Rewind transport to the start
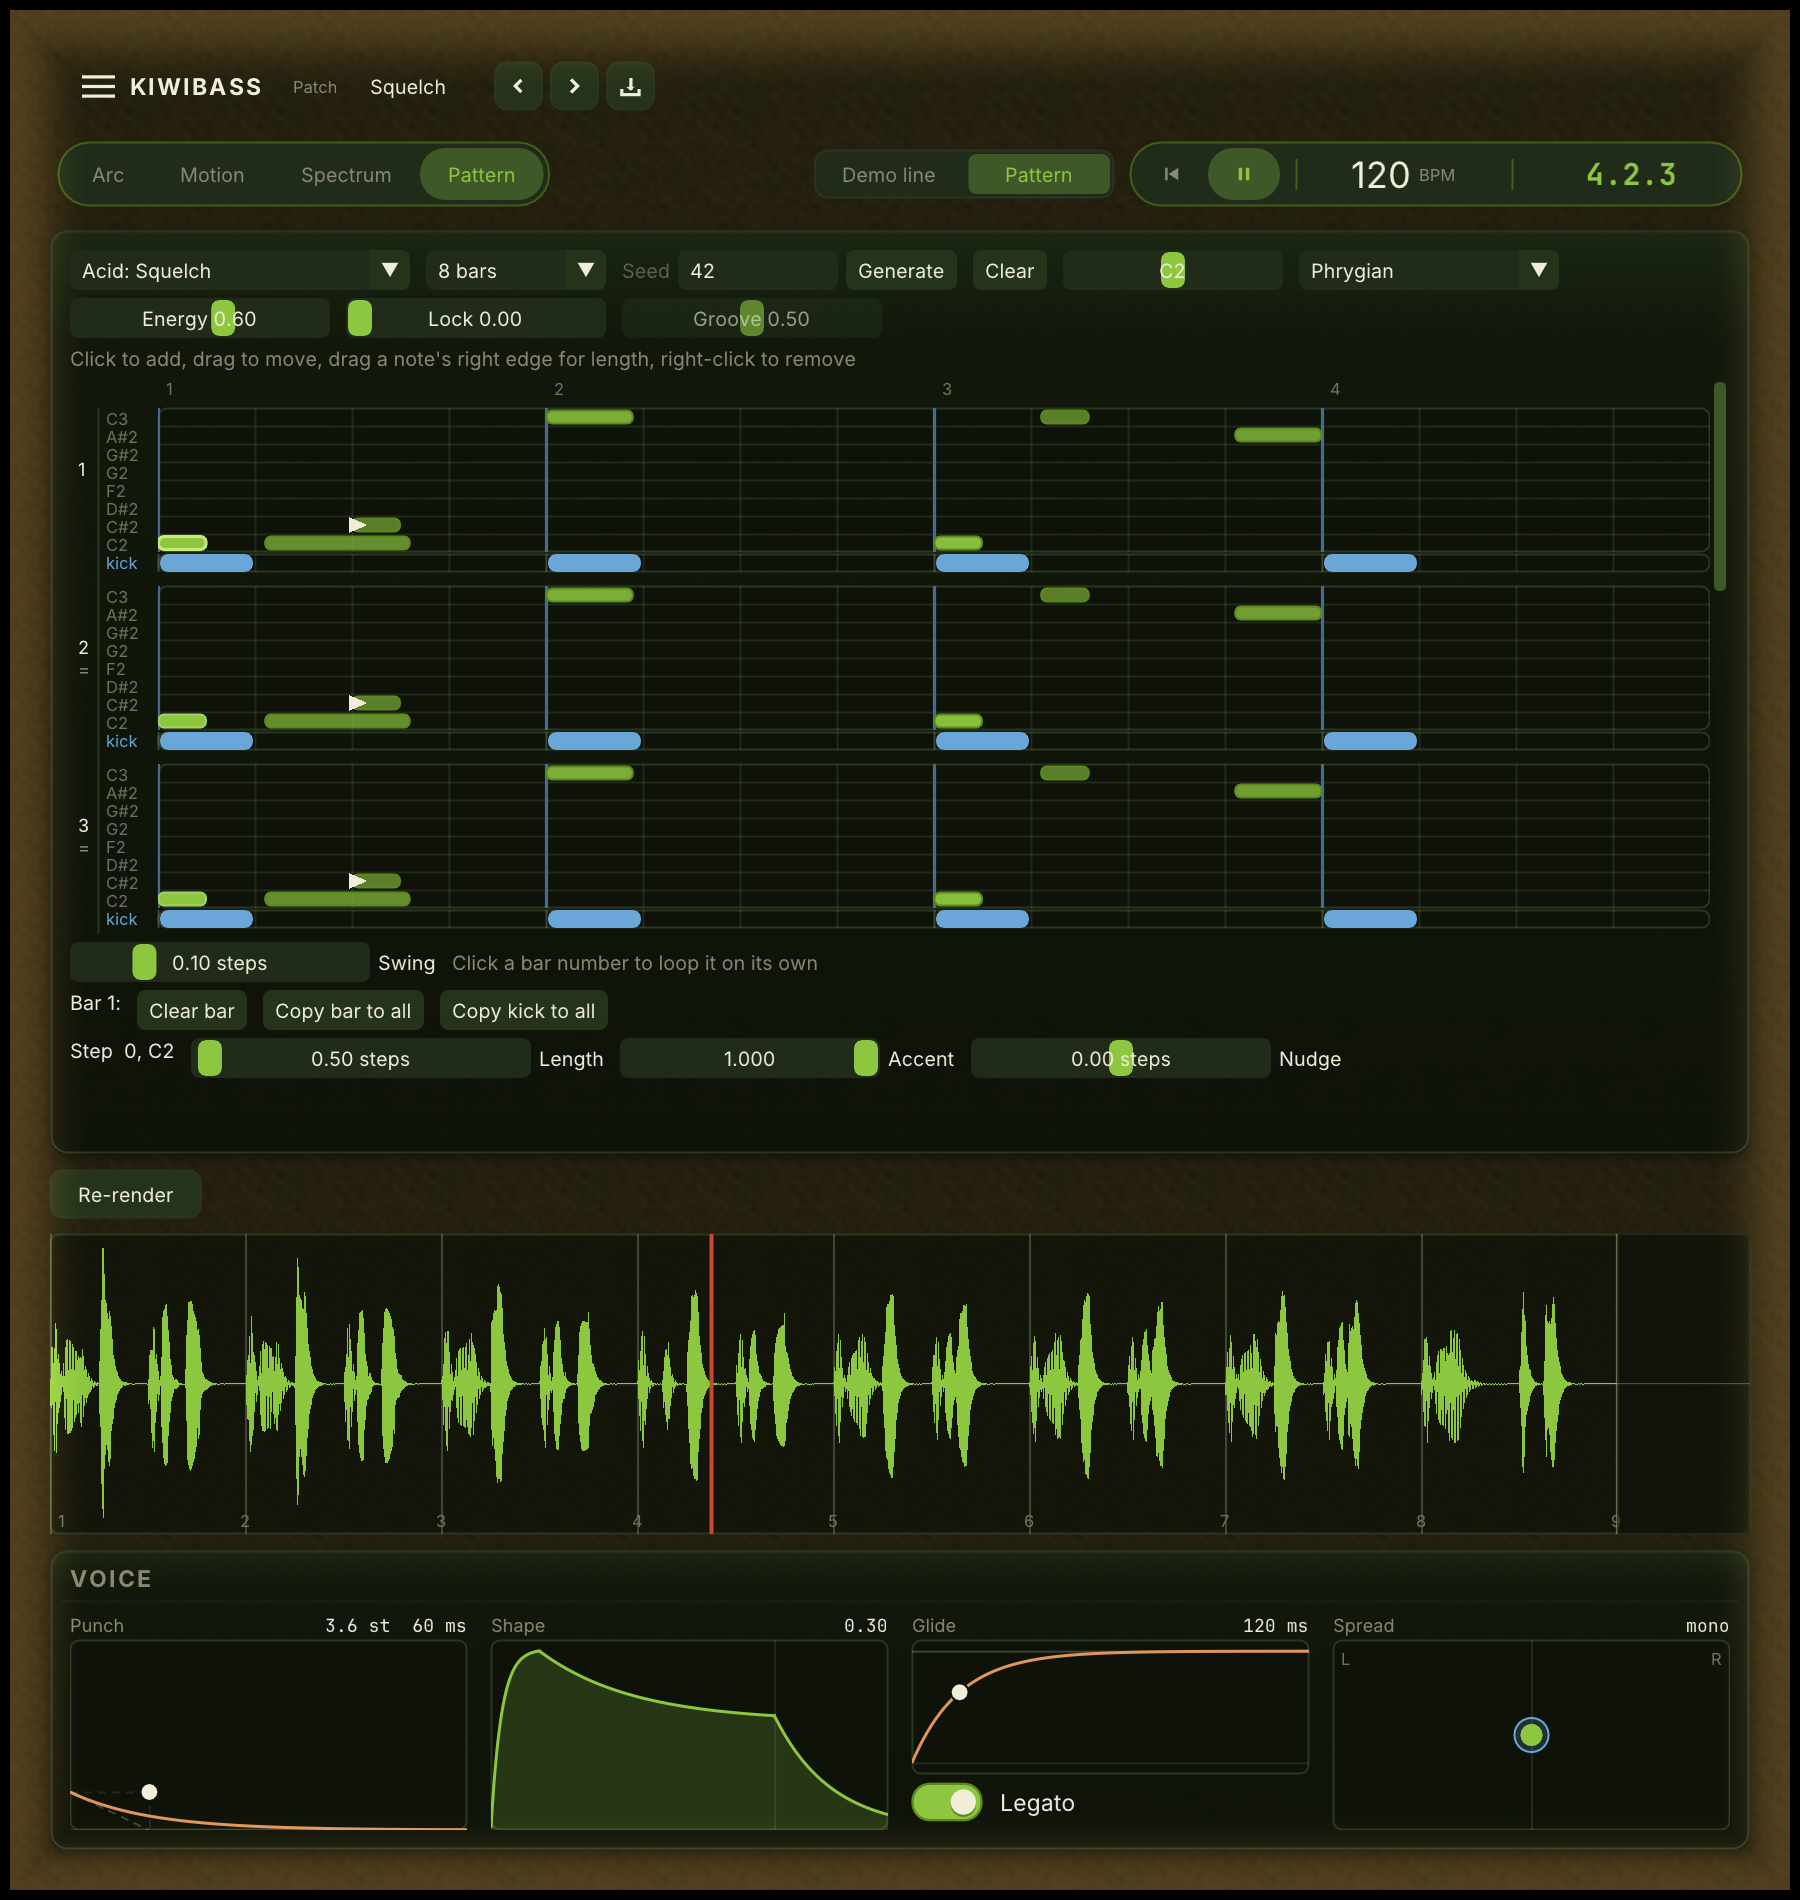Viewport: 1800px width, 1900px height. pos(1172,174)
